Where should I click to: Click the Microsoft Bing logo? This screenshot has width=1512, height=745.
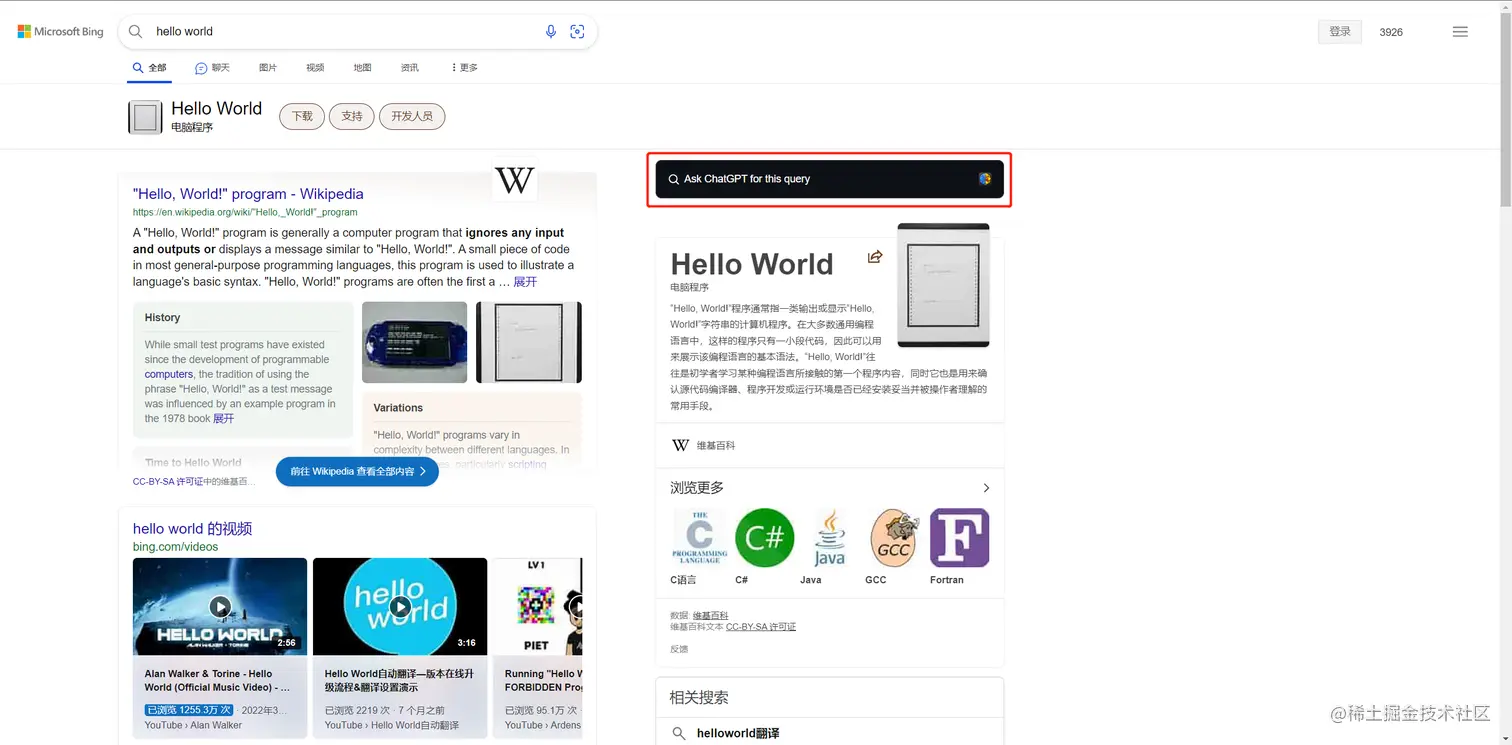[x=61, y=32]
